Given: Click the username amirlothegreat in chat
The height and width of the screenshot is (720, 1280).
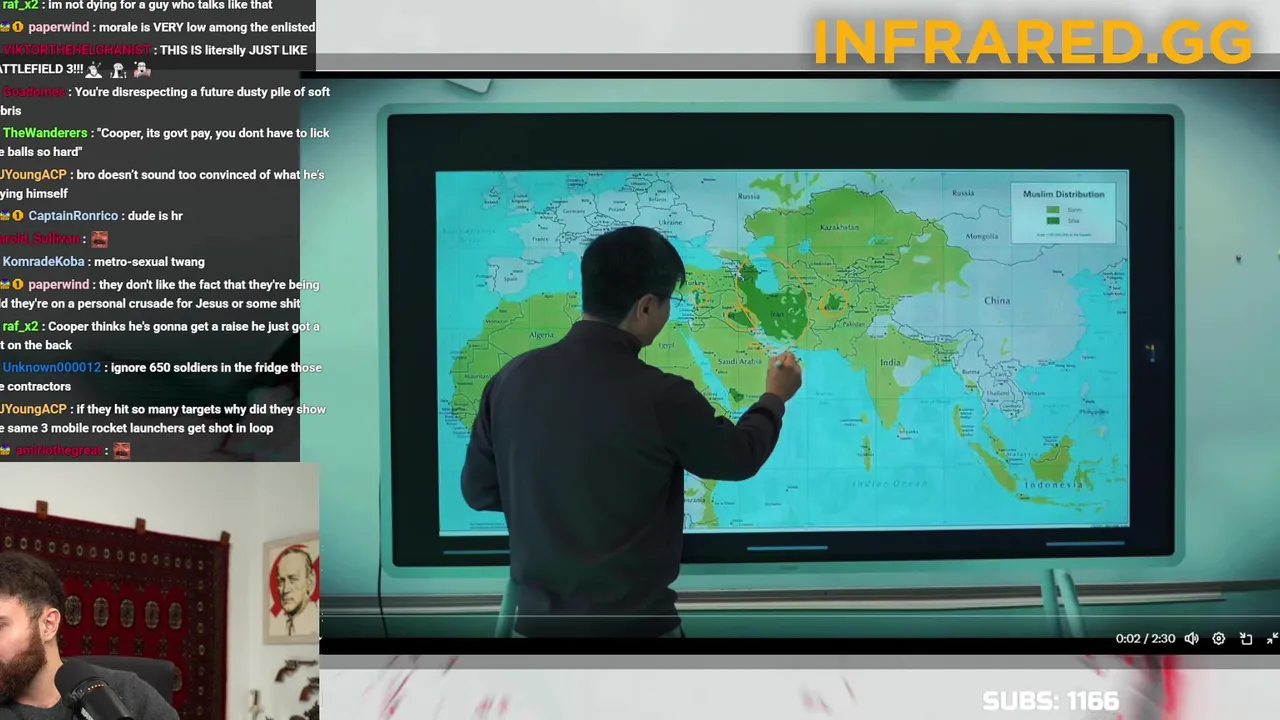Looking at the screenshot, I should pyautogui.click(x=58, y=451).
